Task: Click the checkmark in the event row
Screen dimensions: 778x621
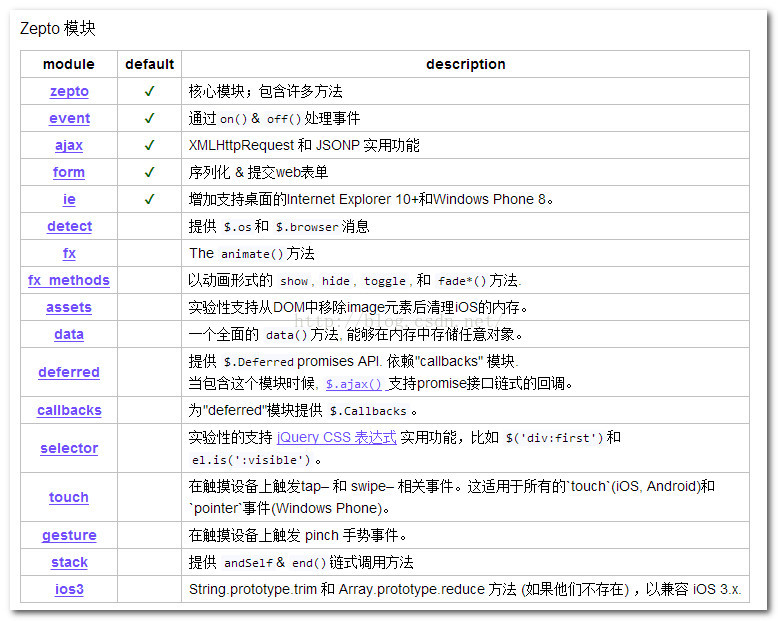Action: (x=149, y=118)
